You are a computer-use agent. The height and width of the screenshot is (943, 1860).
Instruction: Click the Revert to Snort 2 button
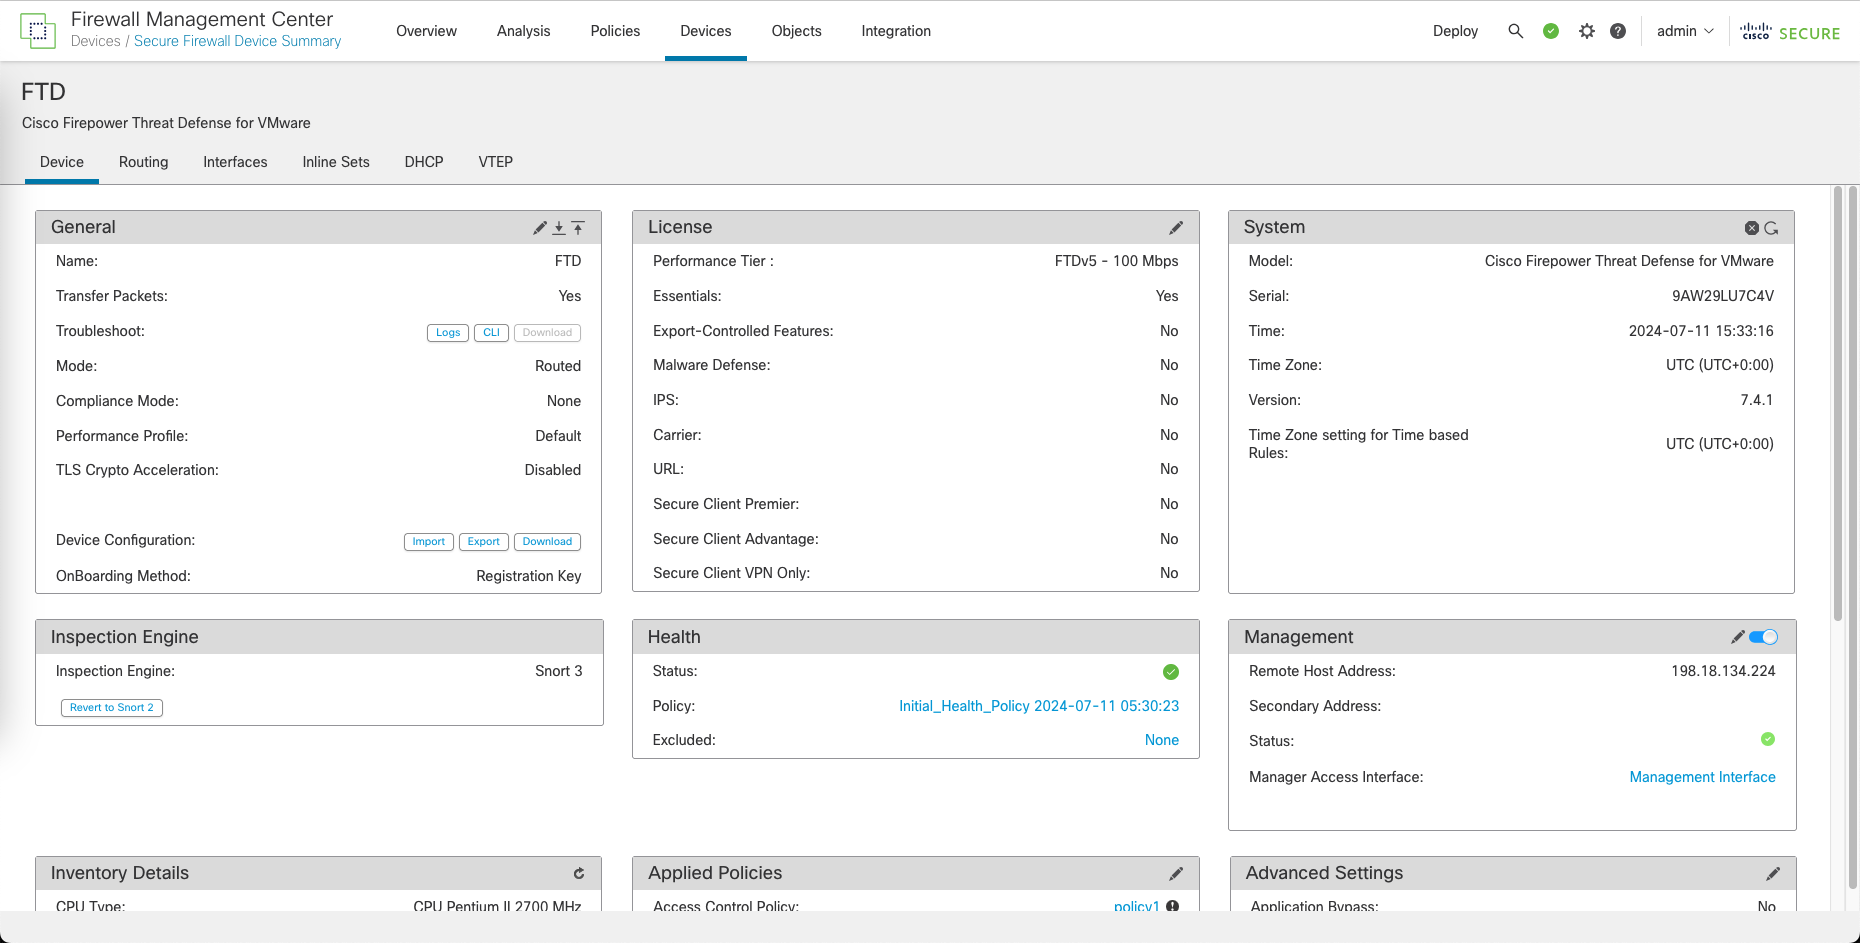(x=112, y=707)
